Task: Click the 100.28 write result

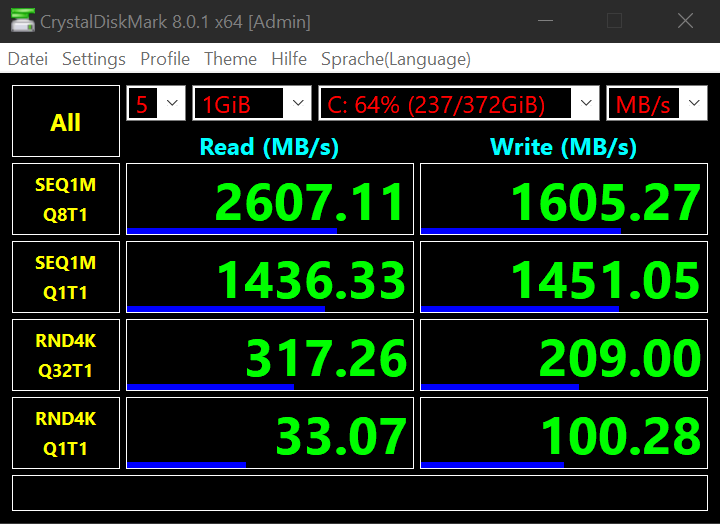Action: 564,433
